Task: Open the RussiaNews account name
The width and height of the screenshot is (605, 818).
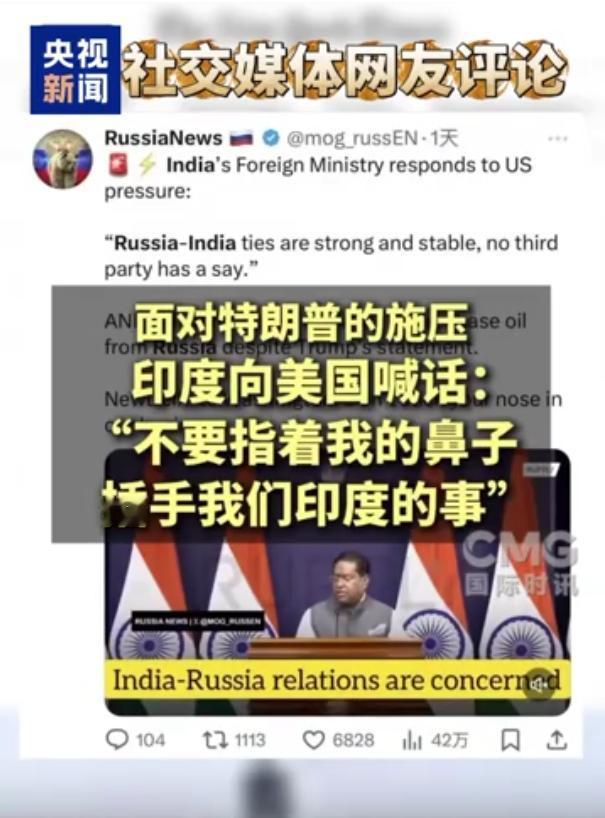Action: point(163,138)
